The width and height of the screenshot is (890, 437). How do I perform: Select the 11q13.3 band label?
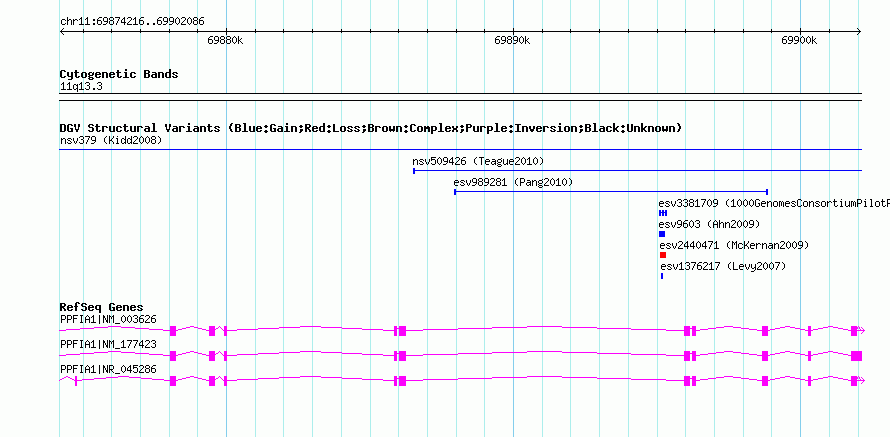(x=81, y=87)
